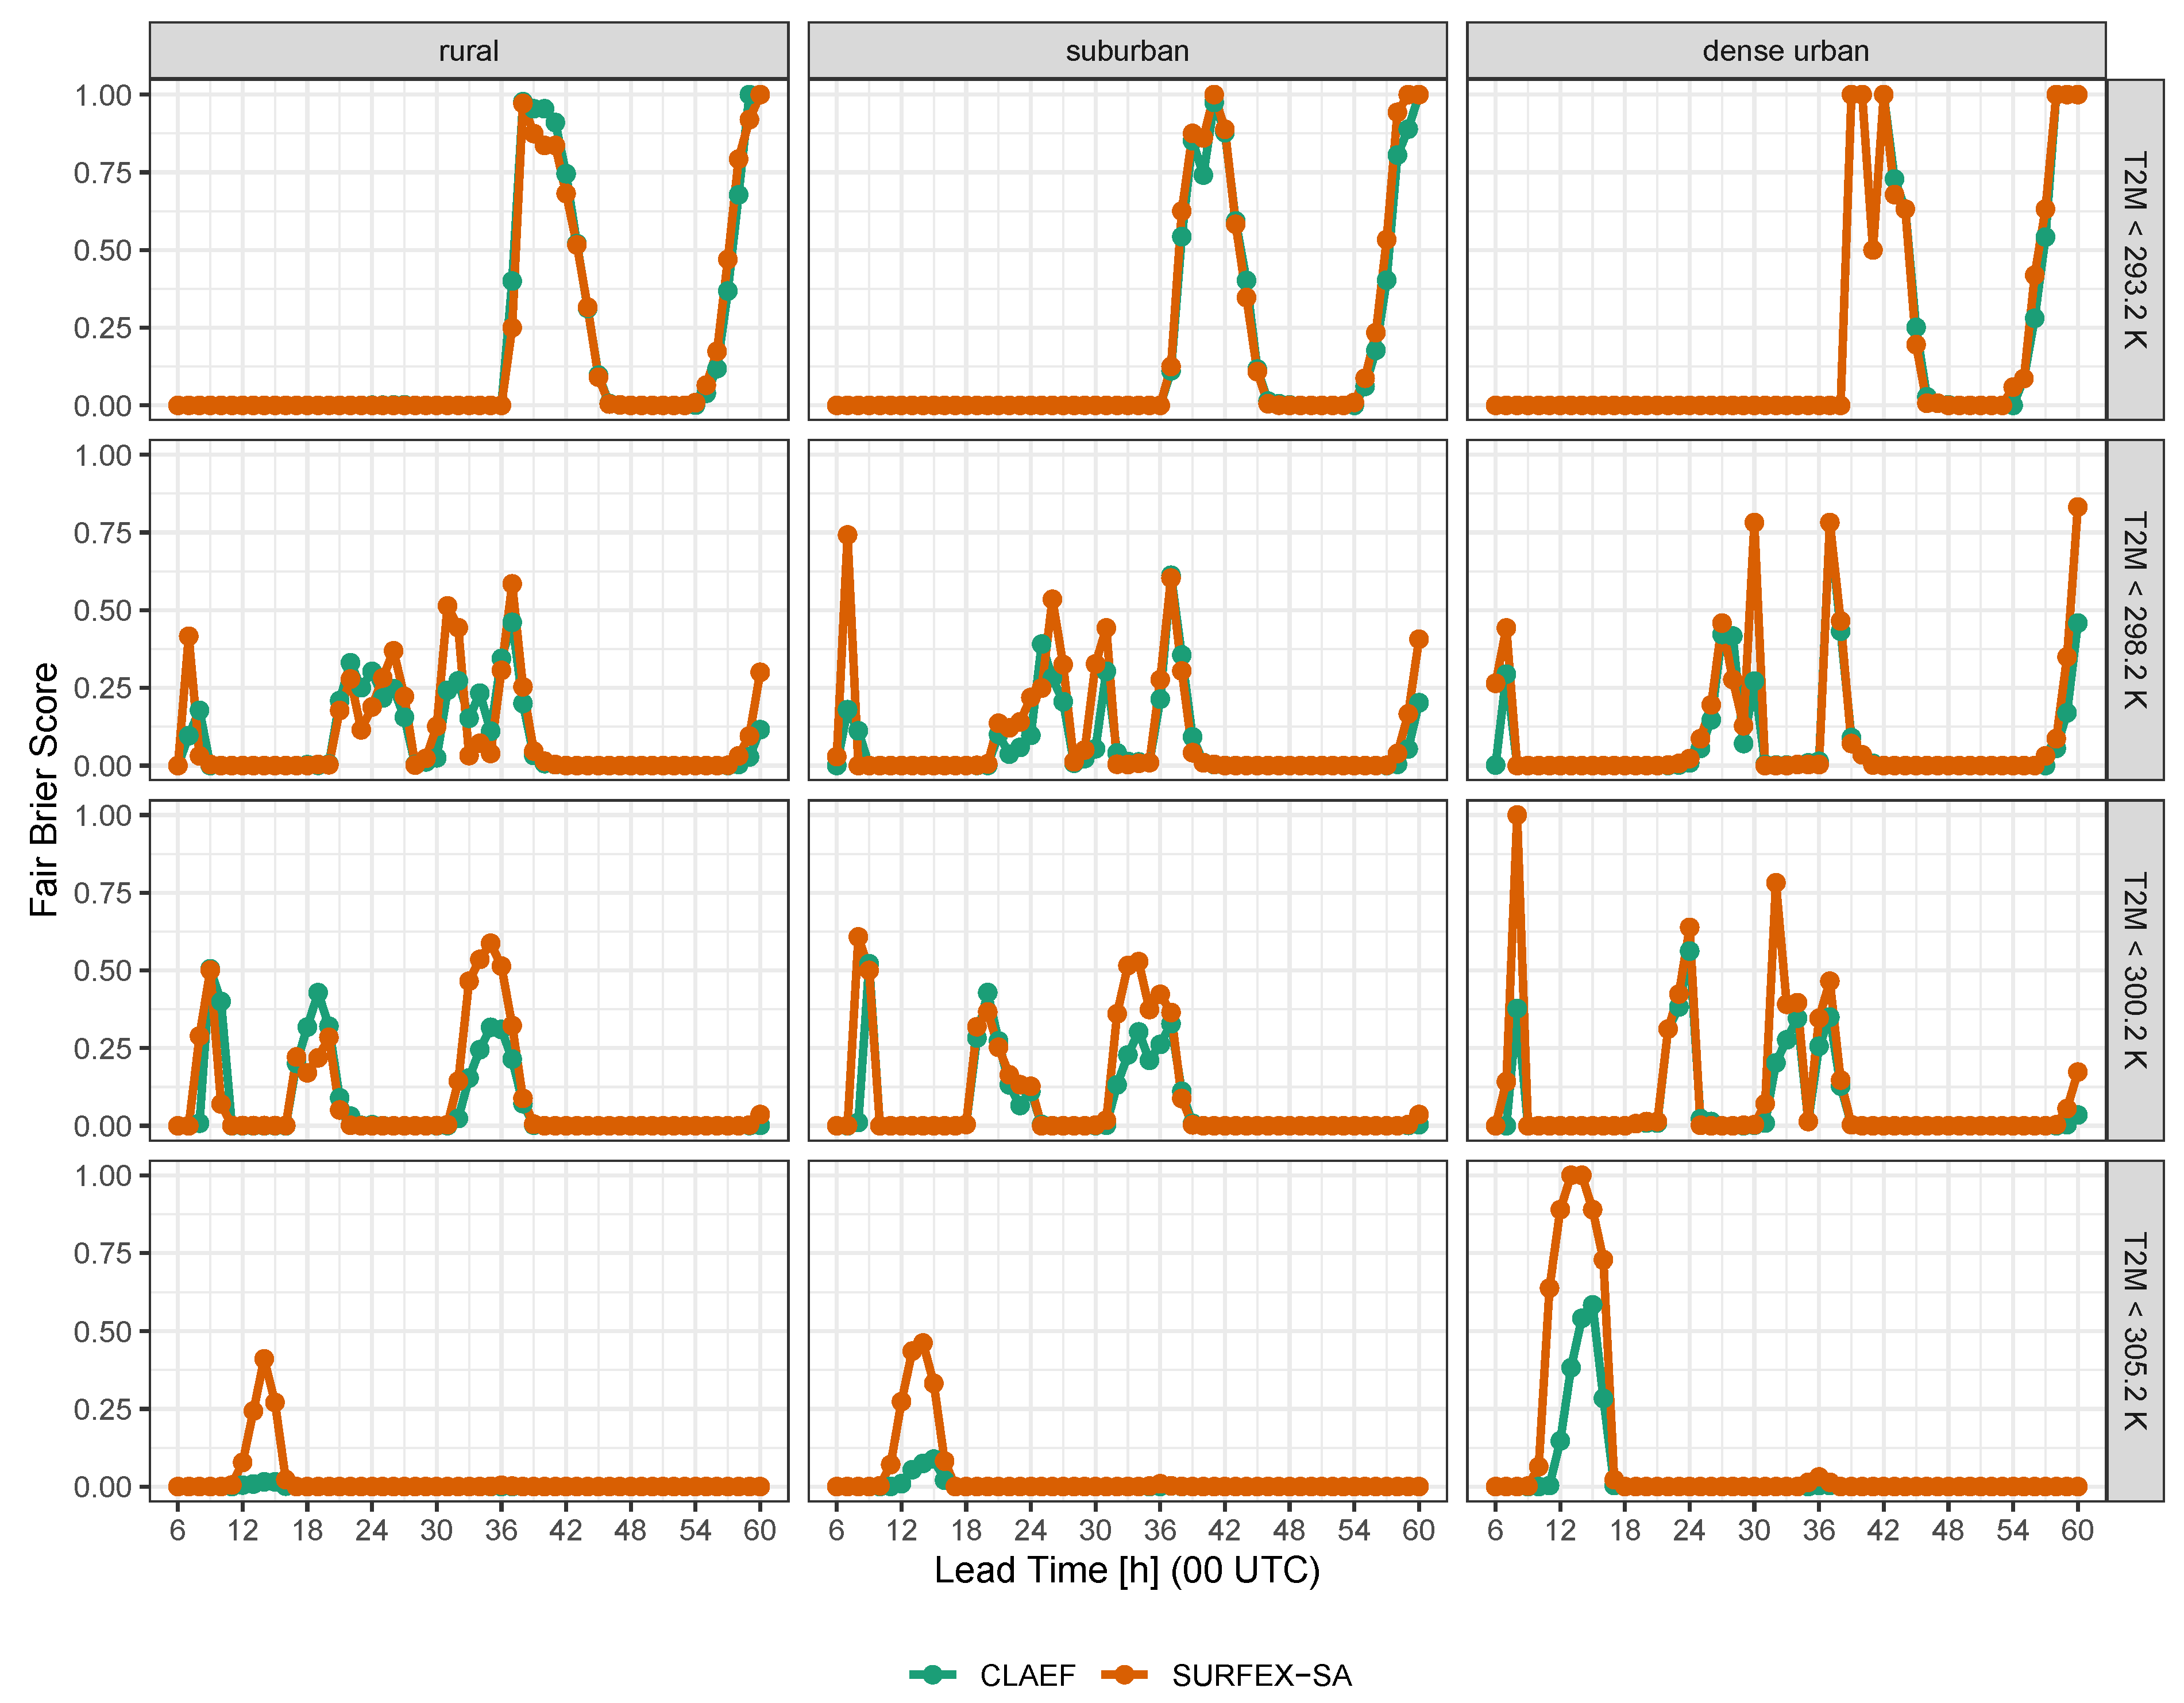The height and width of the screenshot is (1703, 2184).
Task: Click the CLAEF legend color marker
Action: [933, 1674]
